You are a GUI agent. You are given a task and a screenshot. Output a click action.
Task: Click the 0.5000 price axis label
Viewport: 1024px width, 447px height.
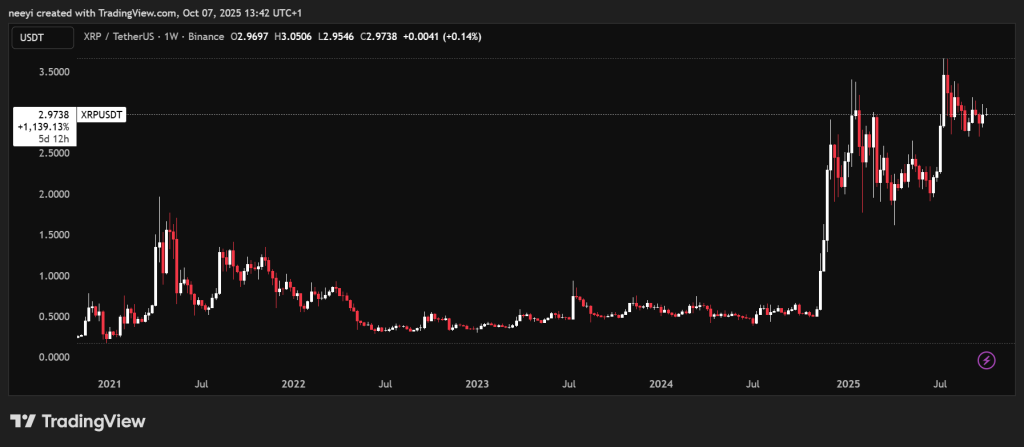coord(52,317)
